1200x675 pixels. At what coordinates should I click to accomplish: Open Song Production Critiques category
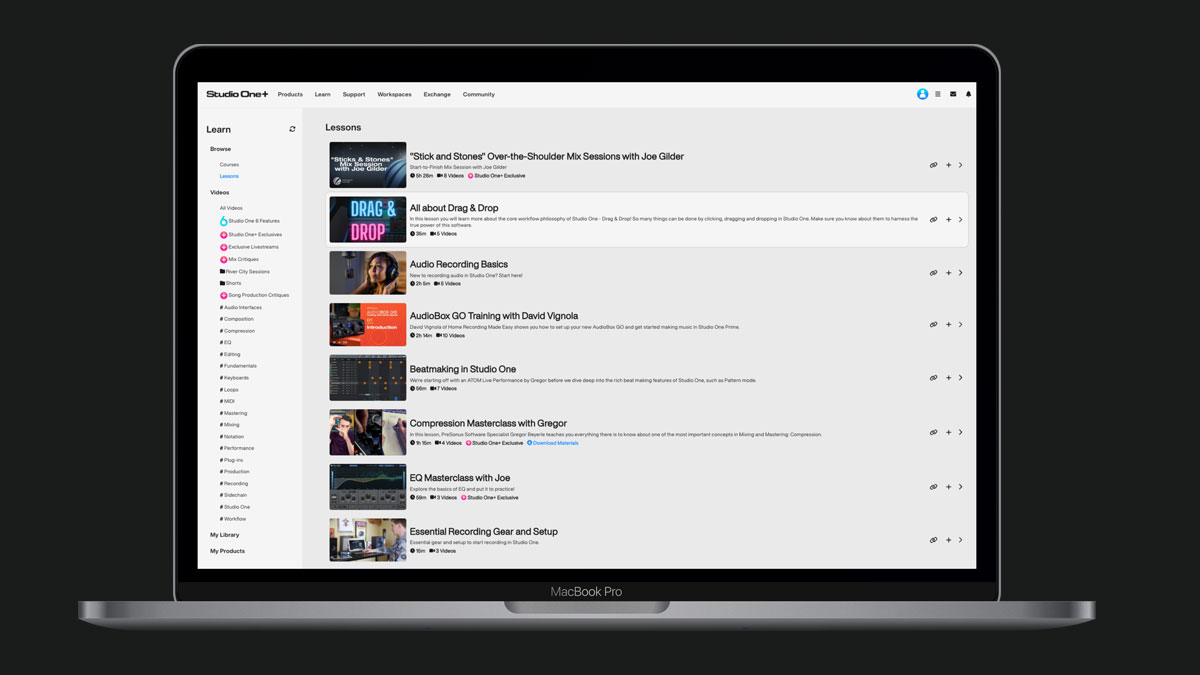point(254,295)
